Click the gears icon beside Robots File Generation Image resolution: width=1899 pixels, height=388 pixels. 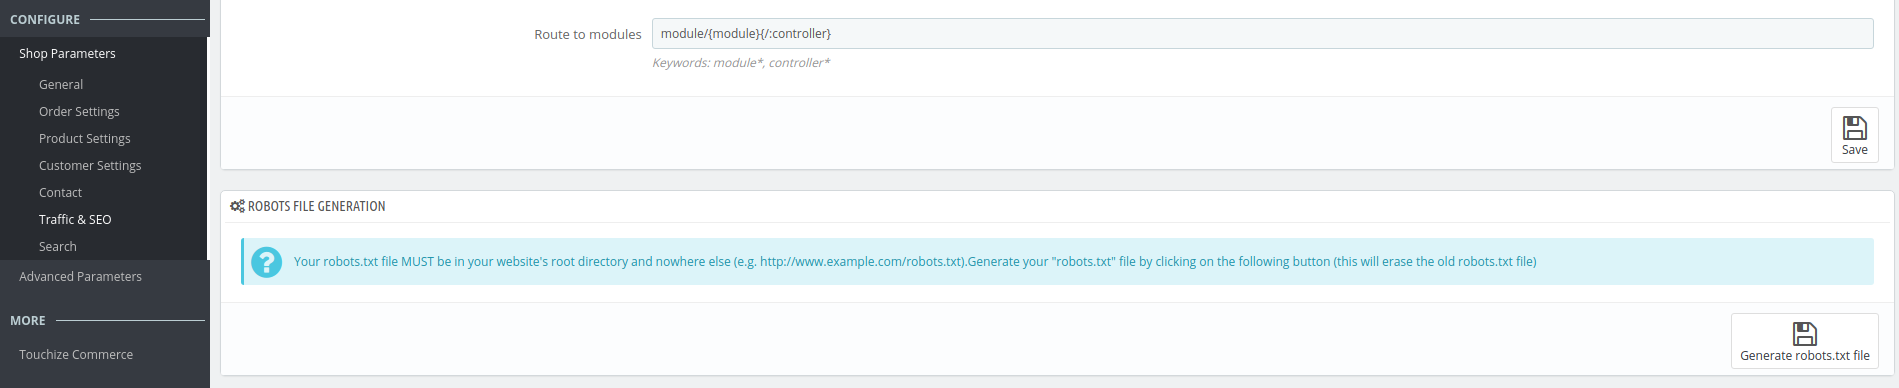pyautogui.click(x=237, y=206)
